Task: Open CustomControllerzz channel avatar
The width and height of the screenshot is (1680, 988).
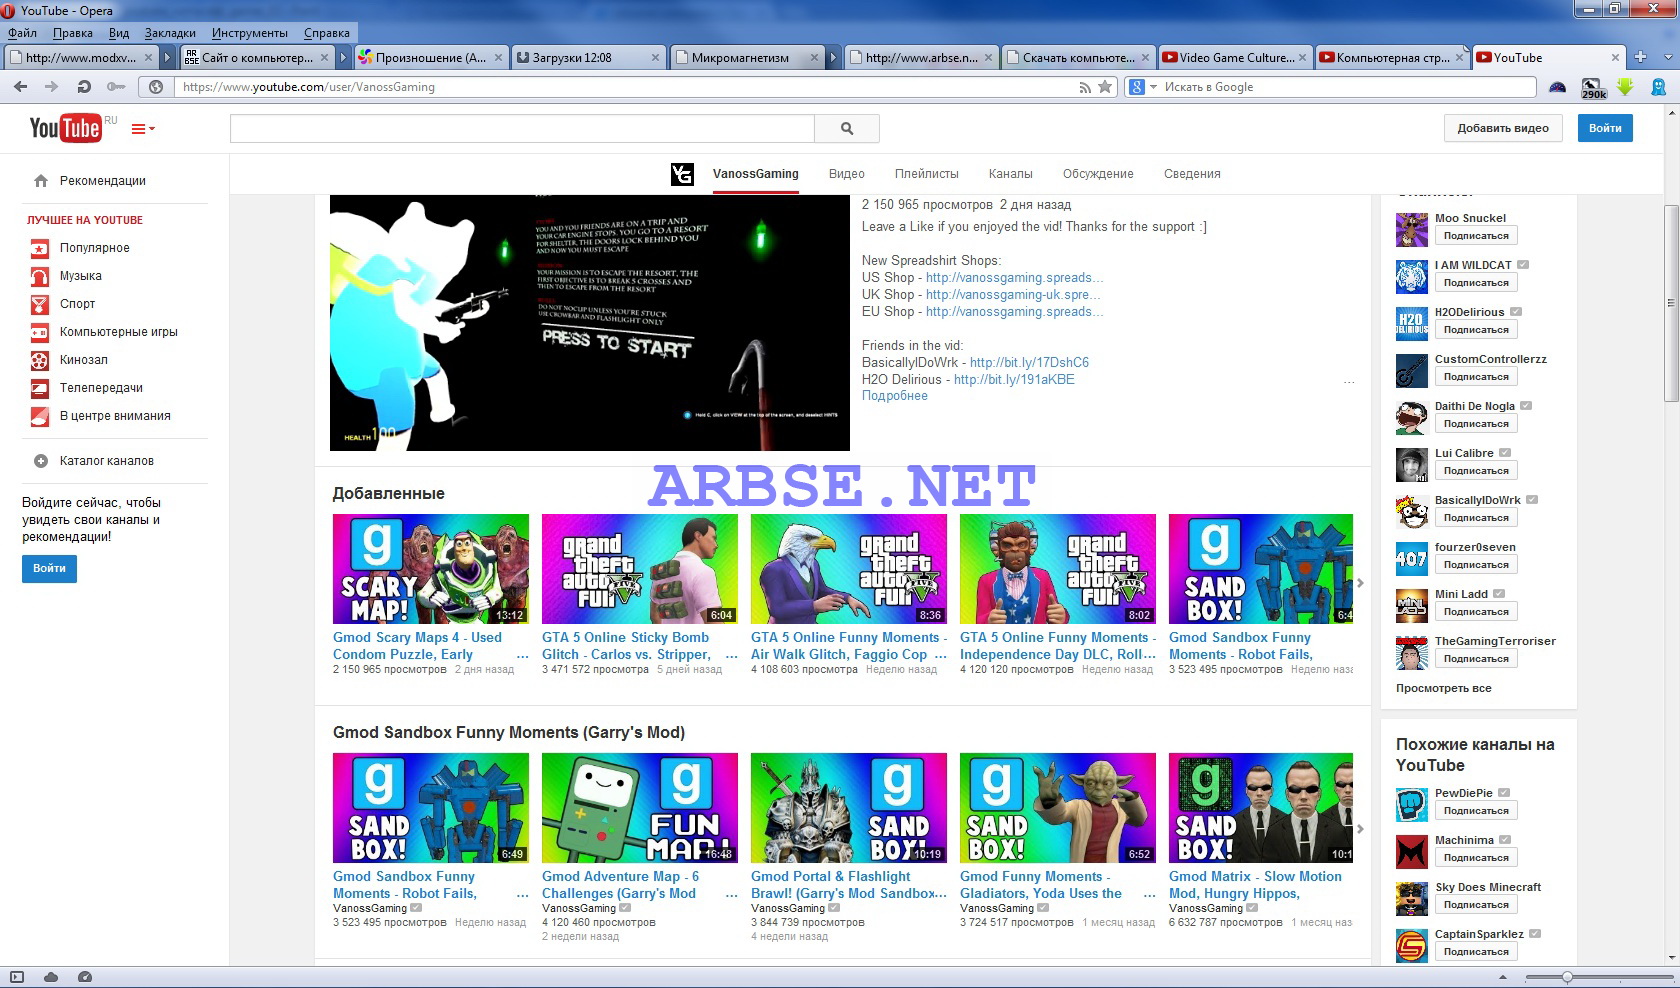Action: (1412, 371)
